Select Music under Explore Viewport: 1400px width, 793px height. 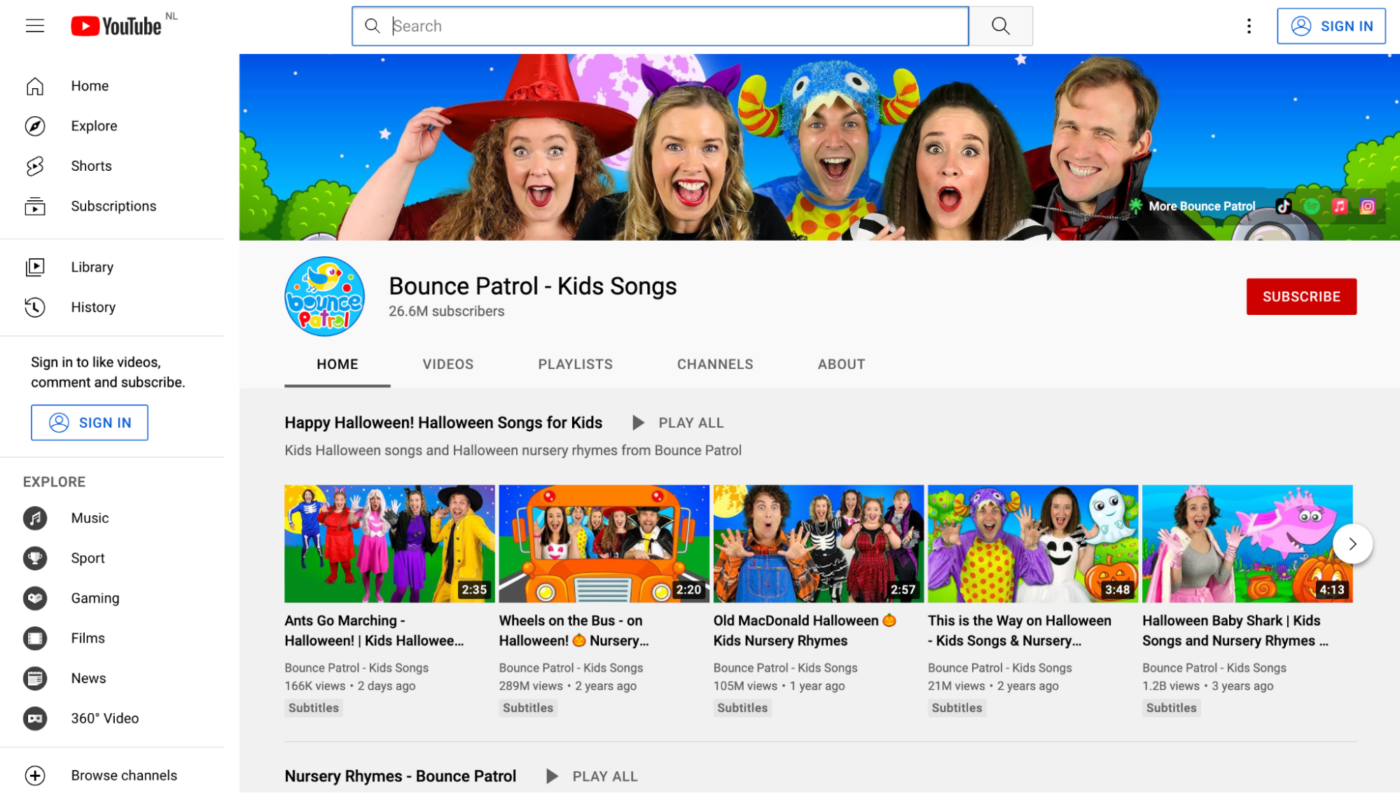(89, 518)
